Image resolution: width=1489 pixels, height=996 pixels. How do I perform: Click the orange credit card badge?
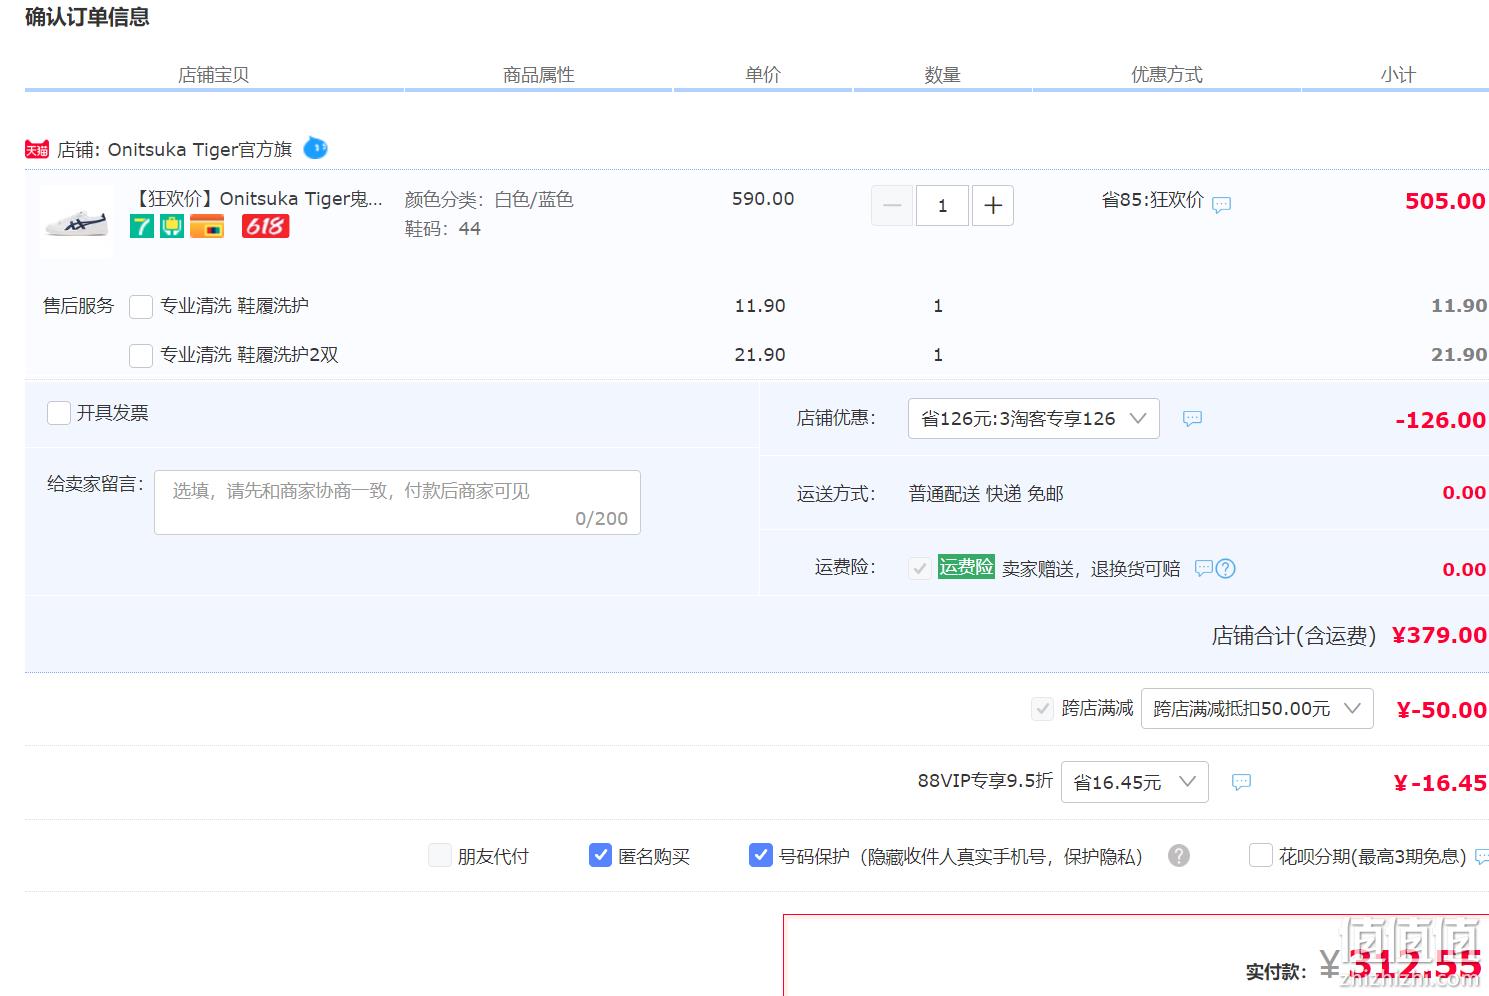tap(207, 226)
